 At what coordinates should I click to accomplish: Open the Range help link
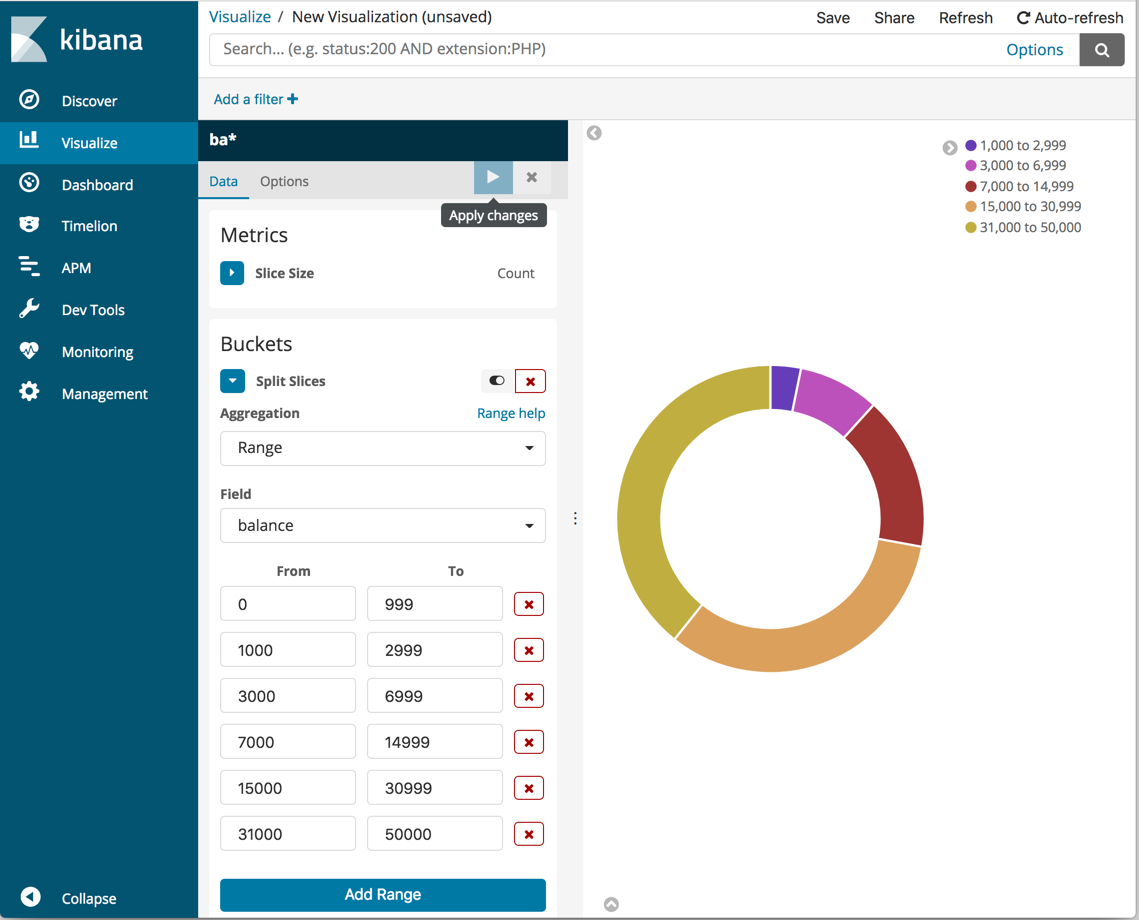tap(511, 413)
